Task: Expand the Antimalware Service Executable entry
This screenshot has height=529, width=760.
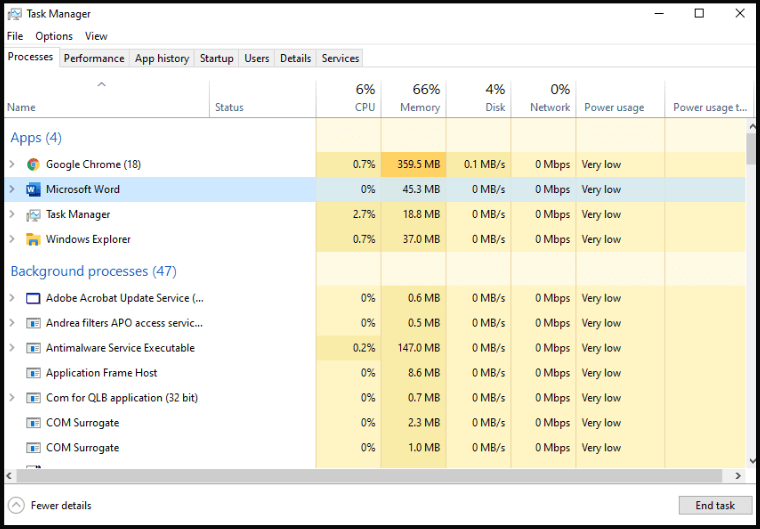Action: (12, 348)
